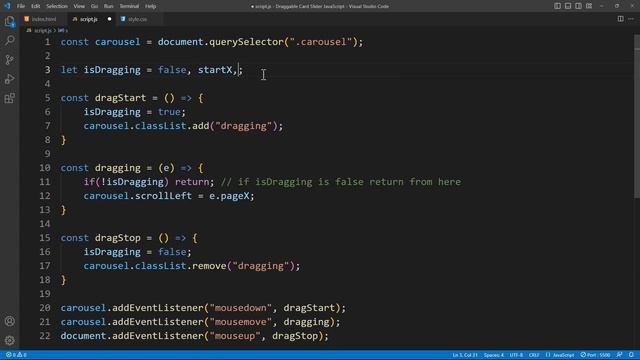The image size is (640, 360).
Task: Open the editor More Actions ellipsis
Action: click(x=631, y=19)
